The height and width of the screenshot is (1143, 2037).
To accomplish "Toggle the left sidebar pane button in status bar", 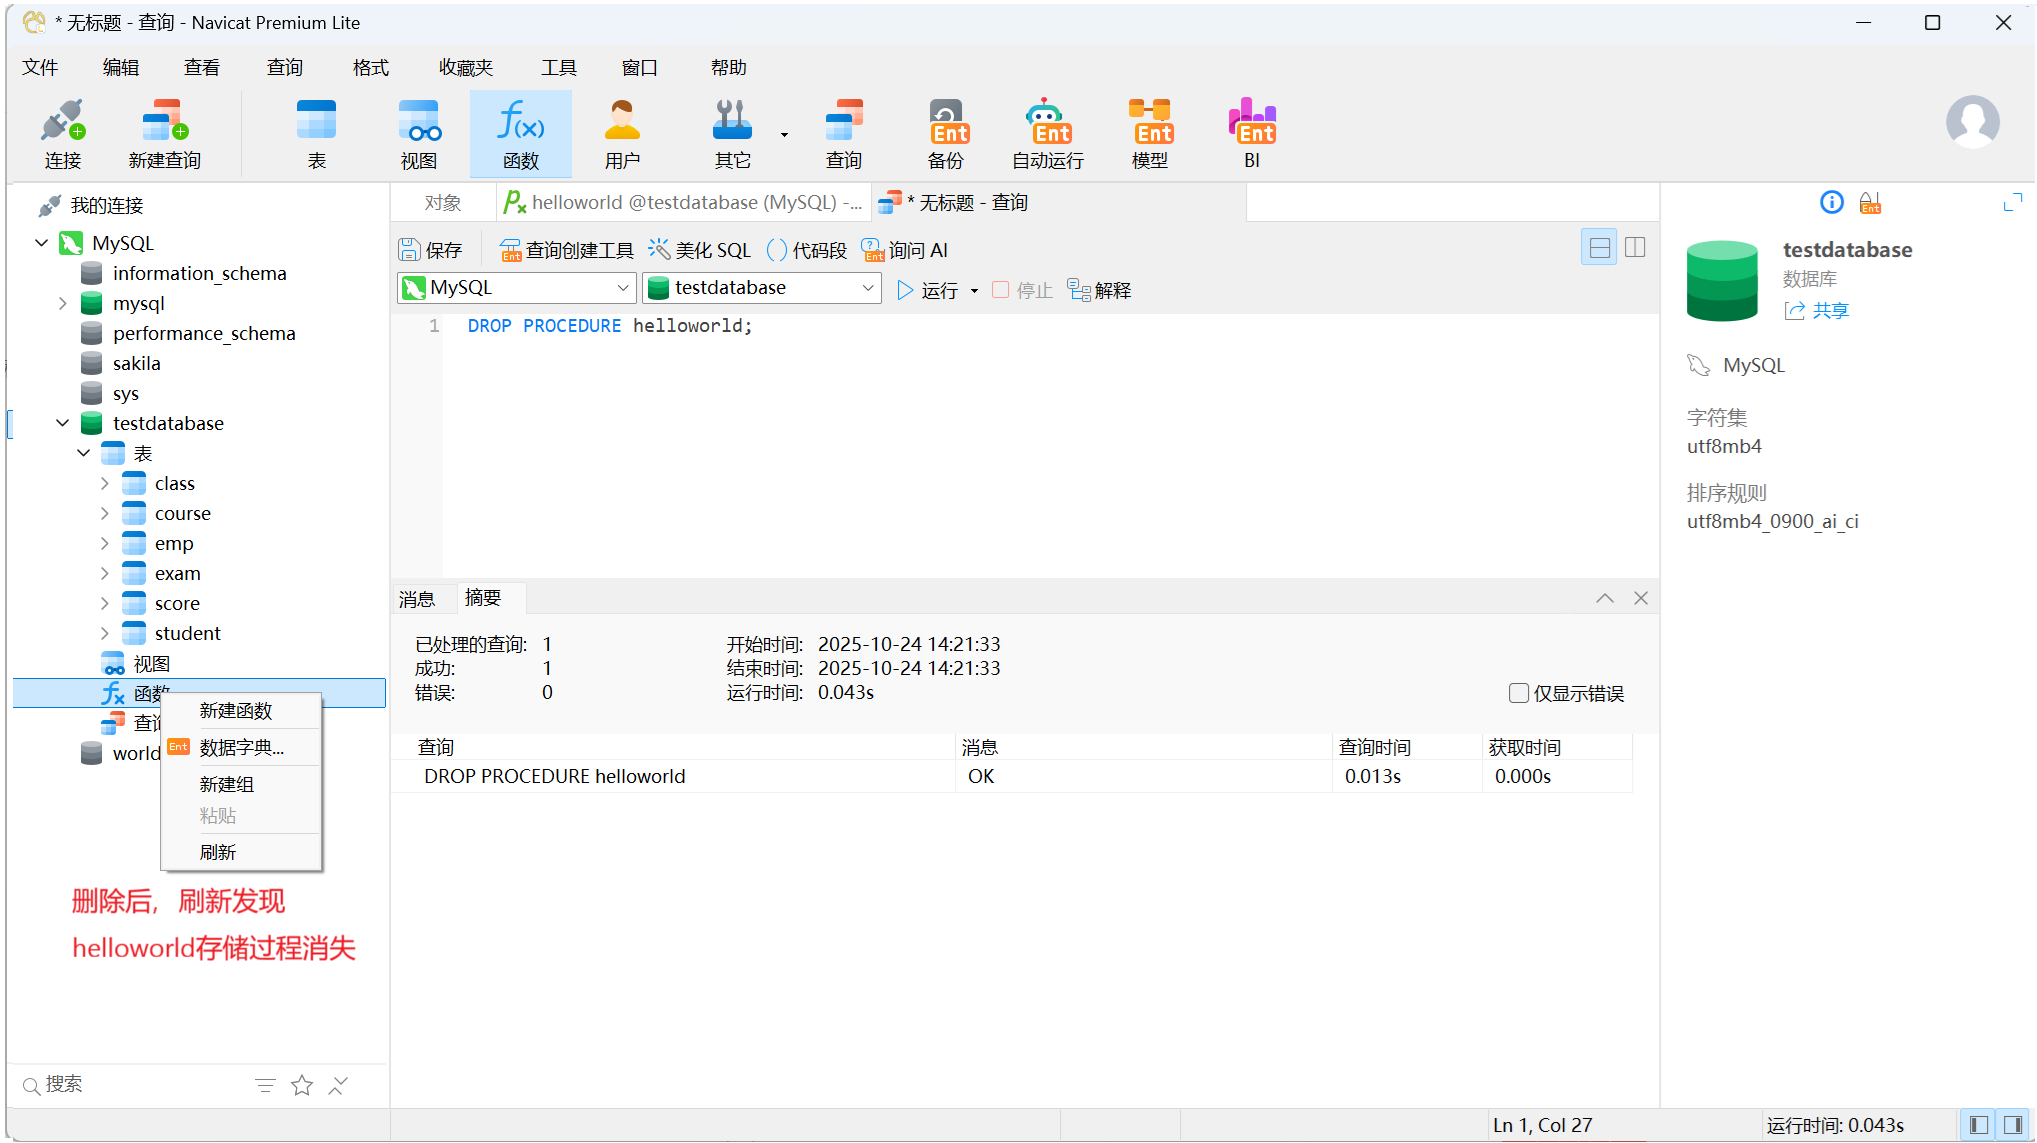I will point(1978,1125).
